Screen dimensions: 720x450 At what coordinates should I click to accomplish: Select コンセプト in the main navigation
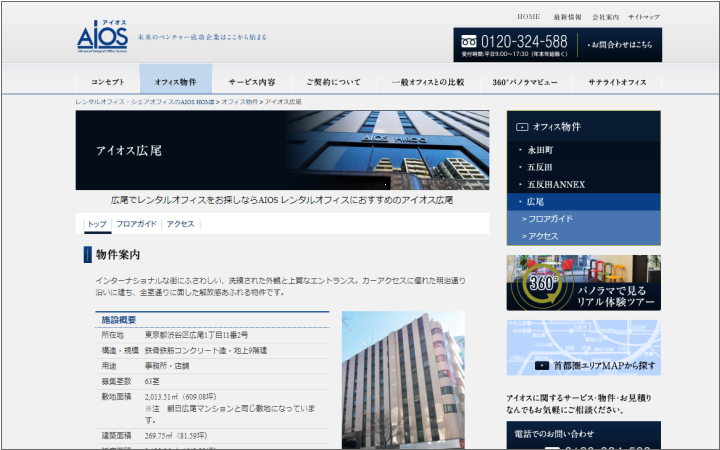coord(107,82)
